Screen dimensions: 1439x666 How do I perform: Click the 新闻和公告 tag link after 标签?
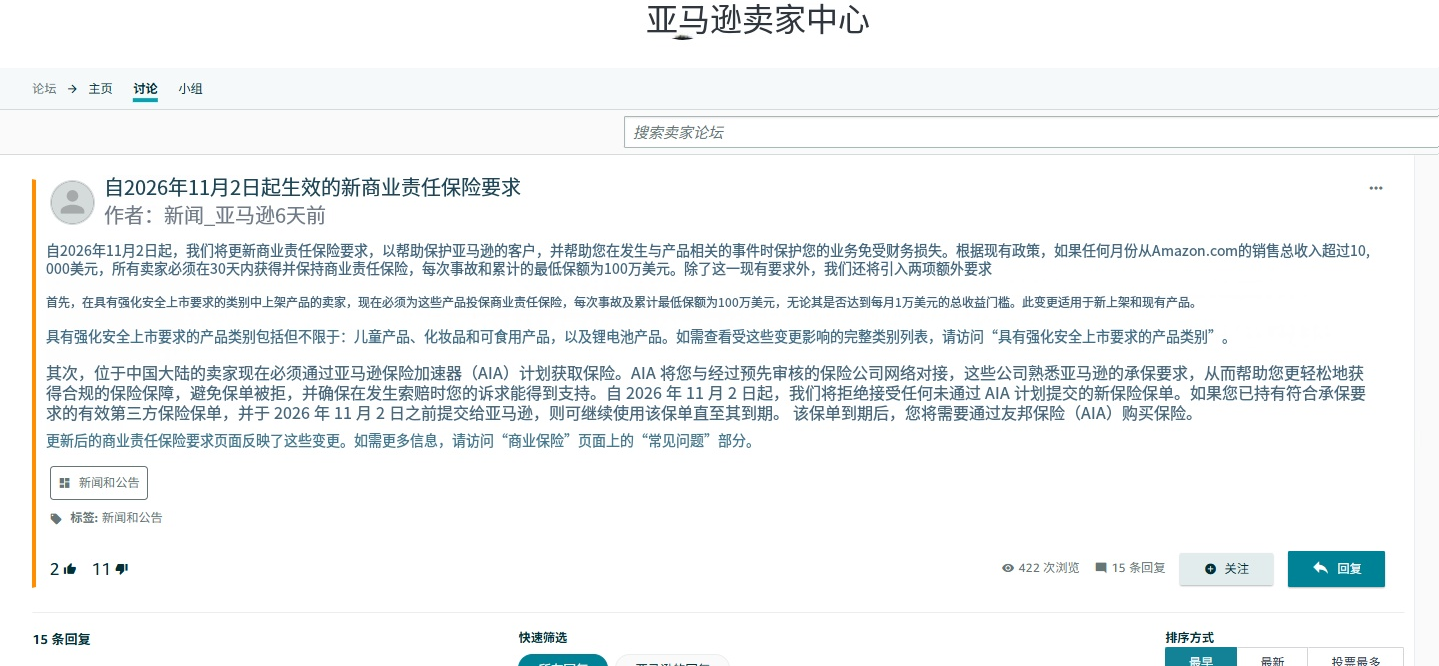click(132, 518)
